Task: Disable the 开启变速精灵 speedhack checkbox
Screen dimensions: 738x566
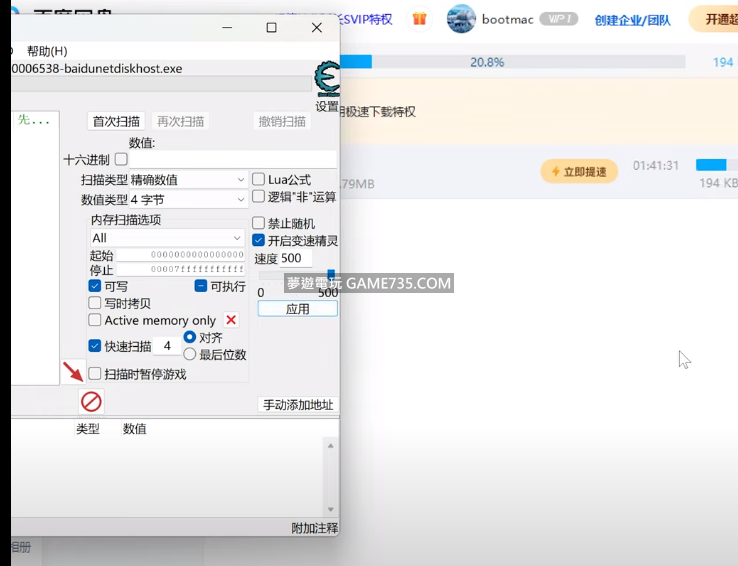Action: (x=258, y=240)
